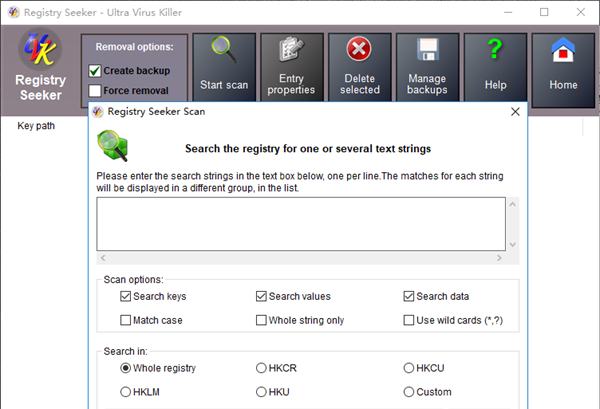Maximize the Registry Seeker window
This screenshot has width=600, height=409.
coord(544,12)
